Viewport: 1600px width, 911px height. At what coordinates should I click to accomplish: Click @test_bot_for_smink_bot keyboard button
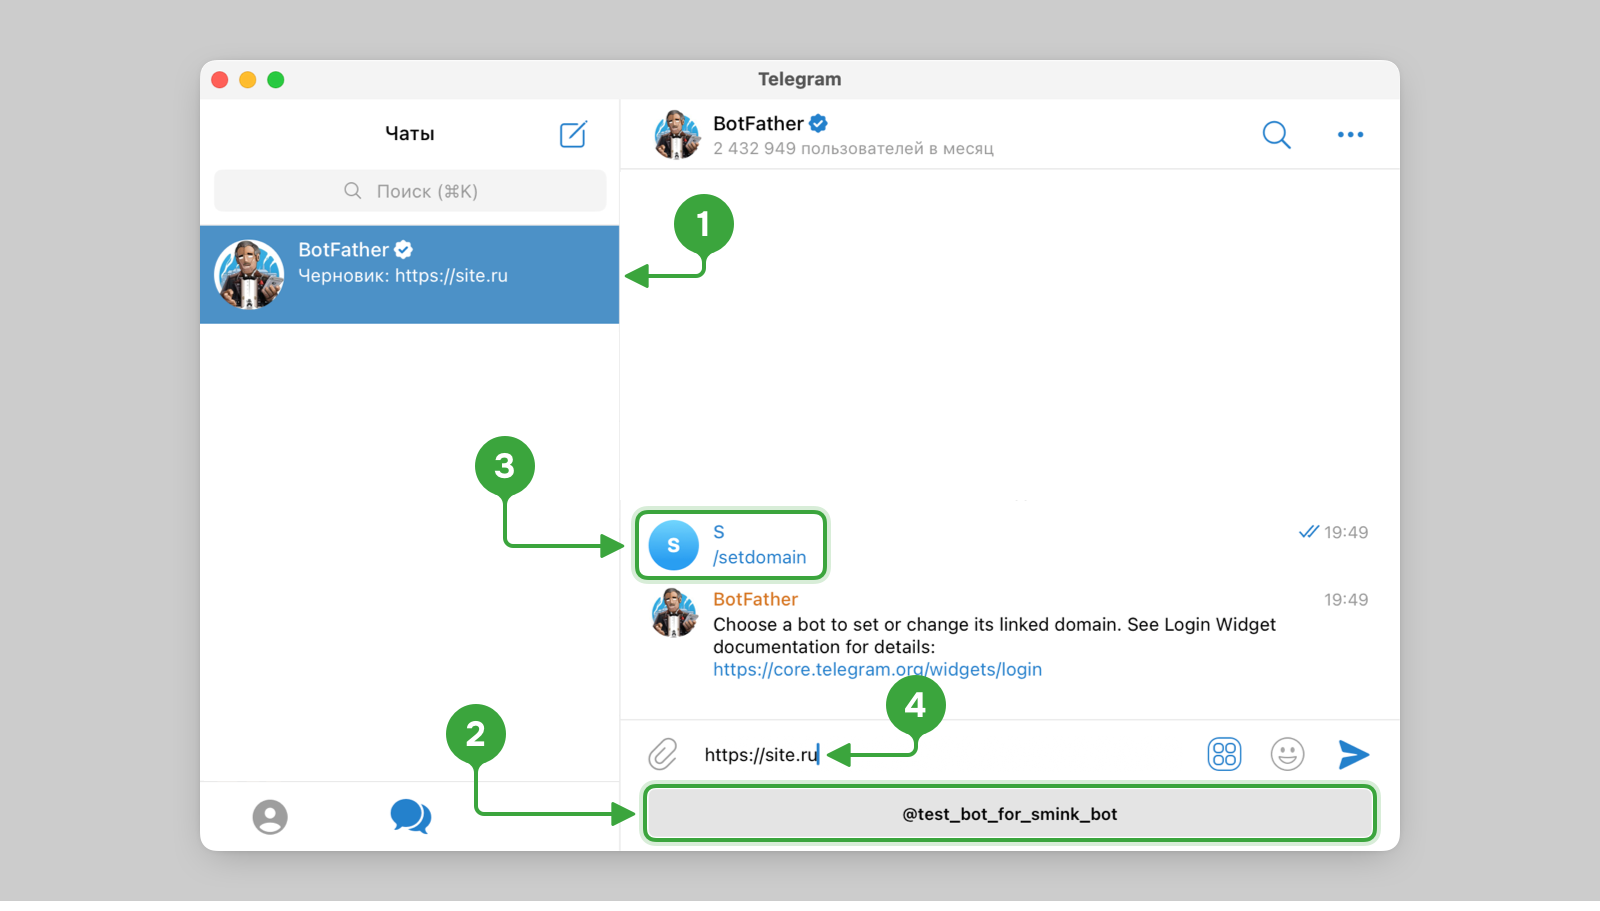pyautogui.click(x=1010, y=814)
